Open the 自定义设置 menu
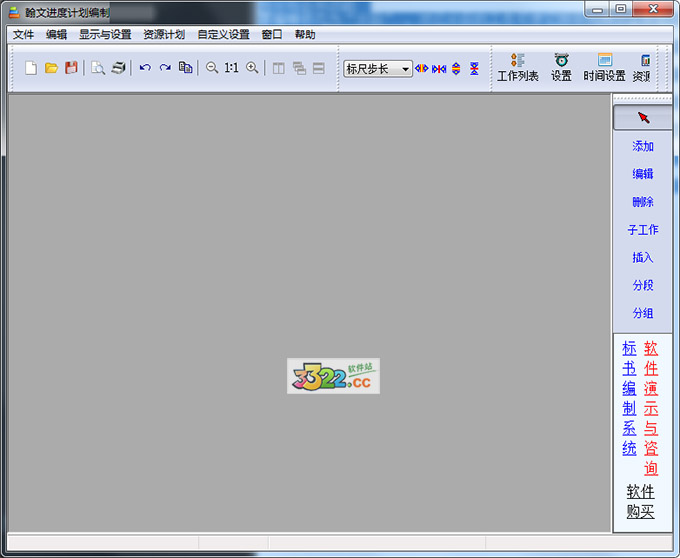 [223, 34]
